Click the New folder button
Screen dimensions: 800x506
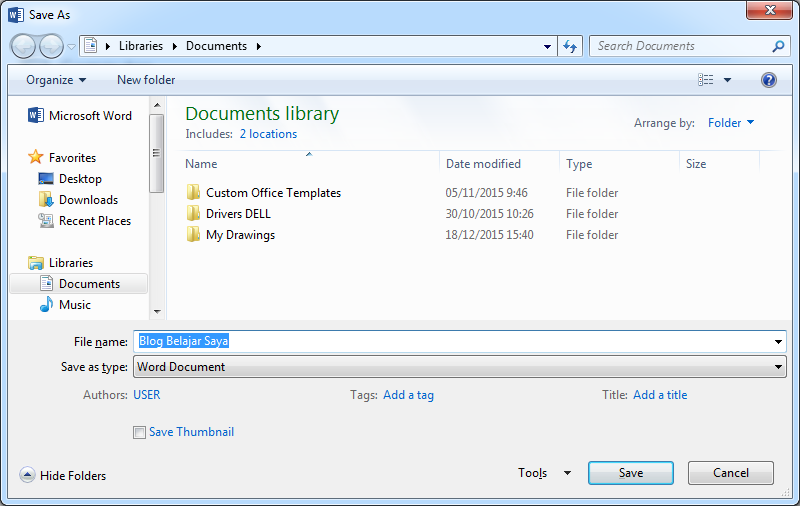click(146, 80)
